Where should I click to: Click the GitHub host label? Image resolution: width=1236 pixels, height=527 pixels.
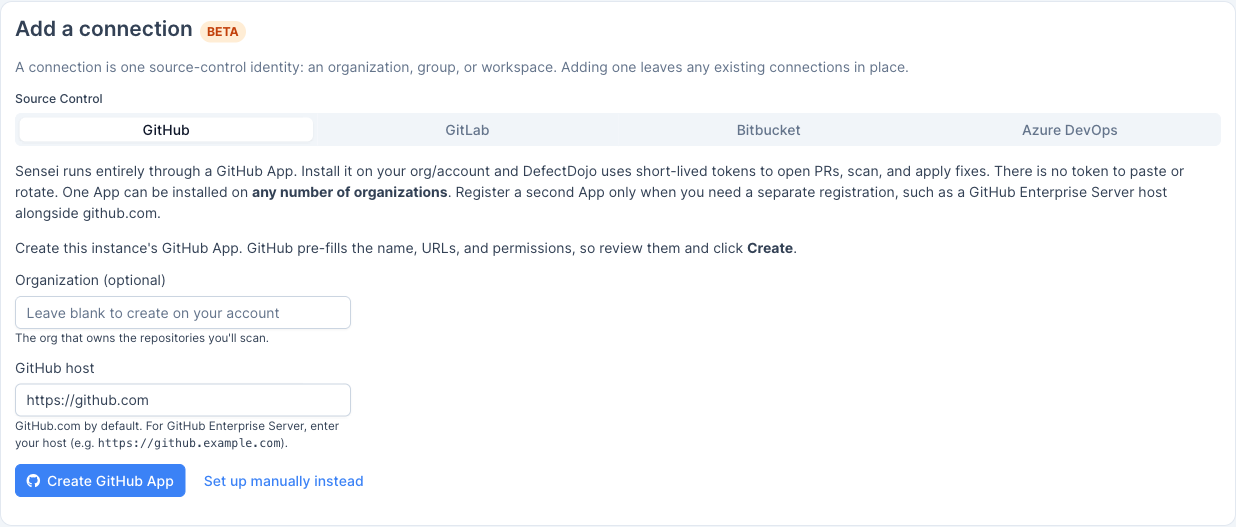(x=55, y=367)
